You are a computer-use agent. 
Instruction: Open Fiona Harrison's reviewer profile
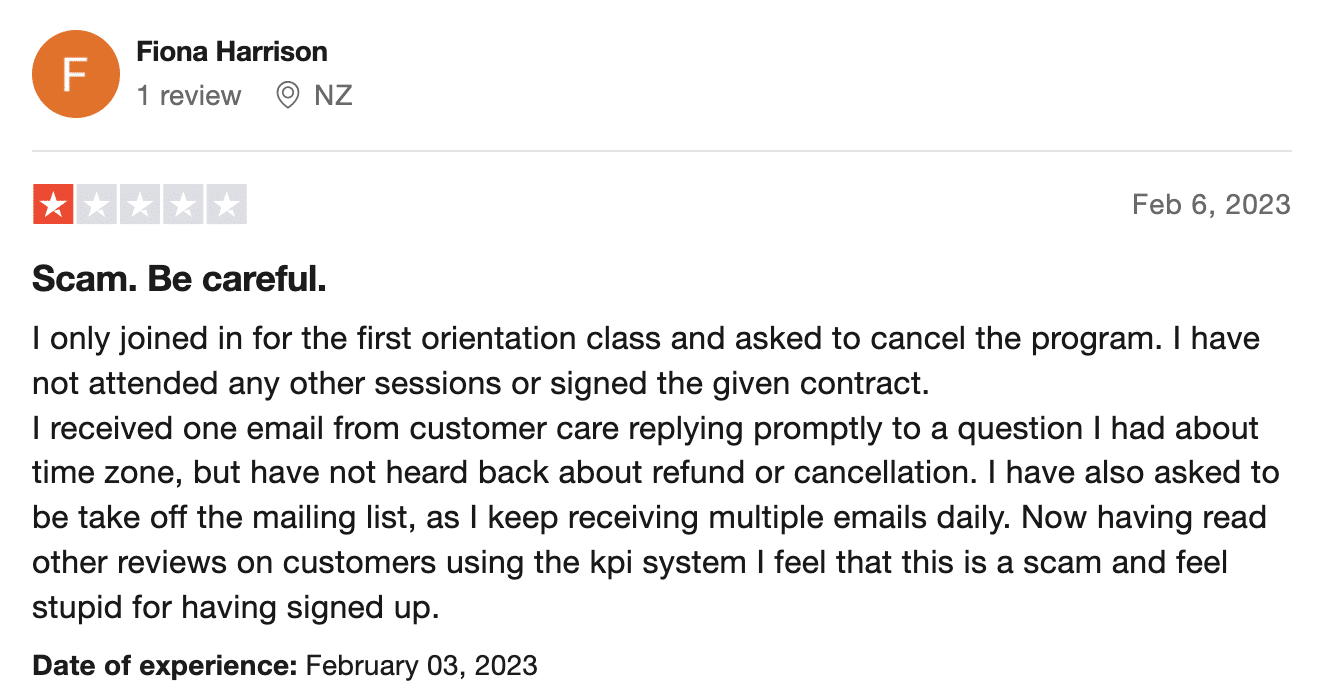(232, 51)
